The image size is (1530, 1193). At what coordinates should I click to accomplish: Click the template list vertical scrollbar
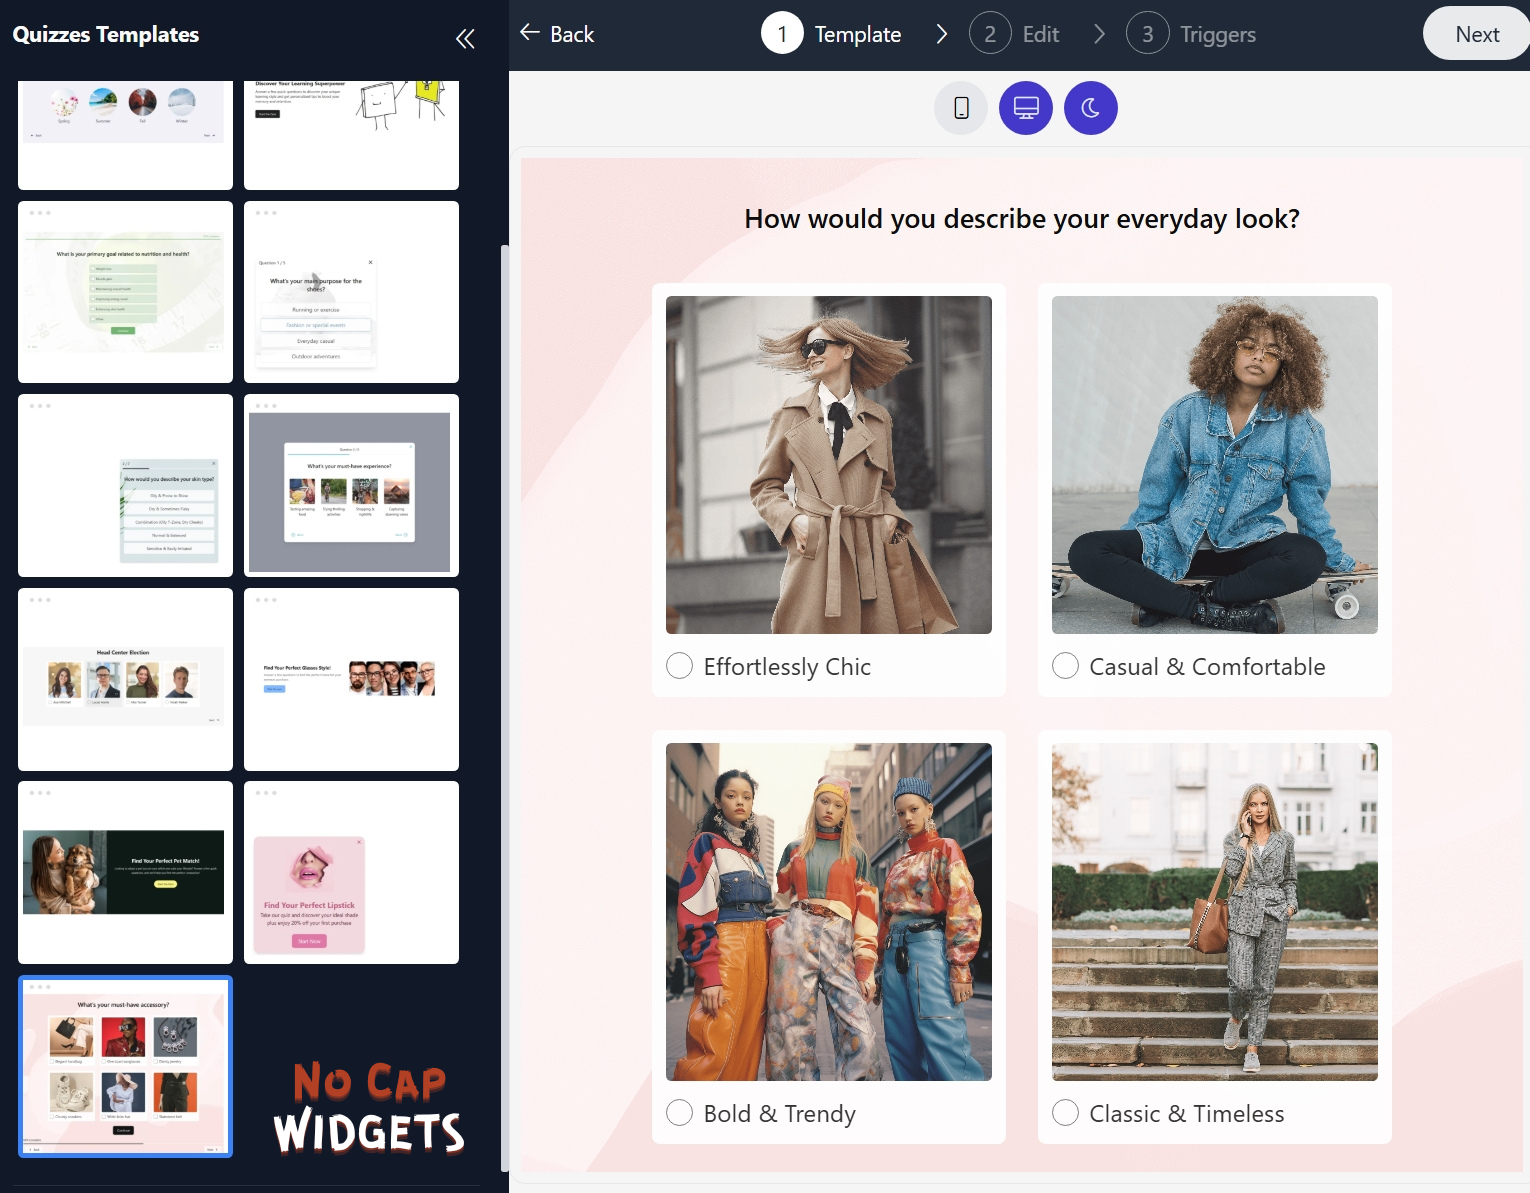point(504,700)
